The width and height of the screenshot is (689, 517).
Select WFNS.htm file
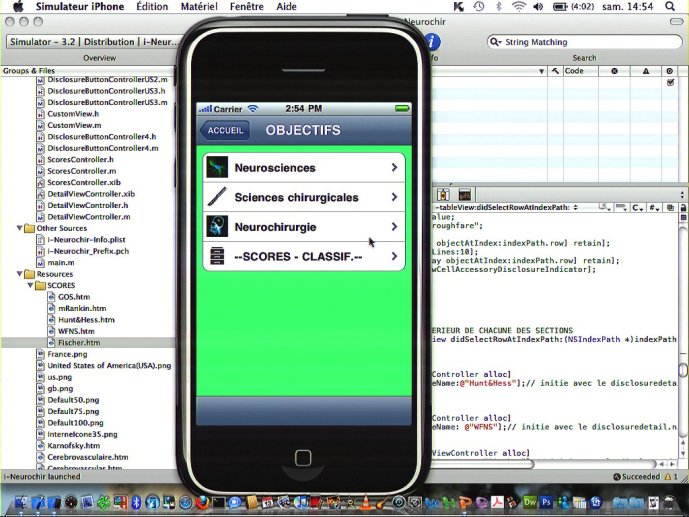(x=76, y=331)
